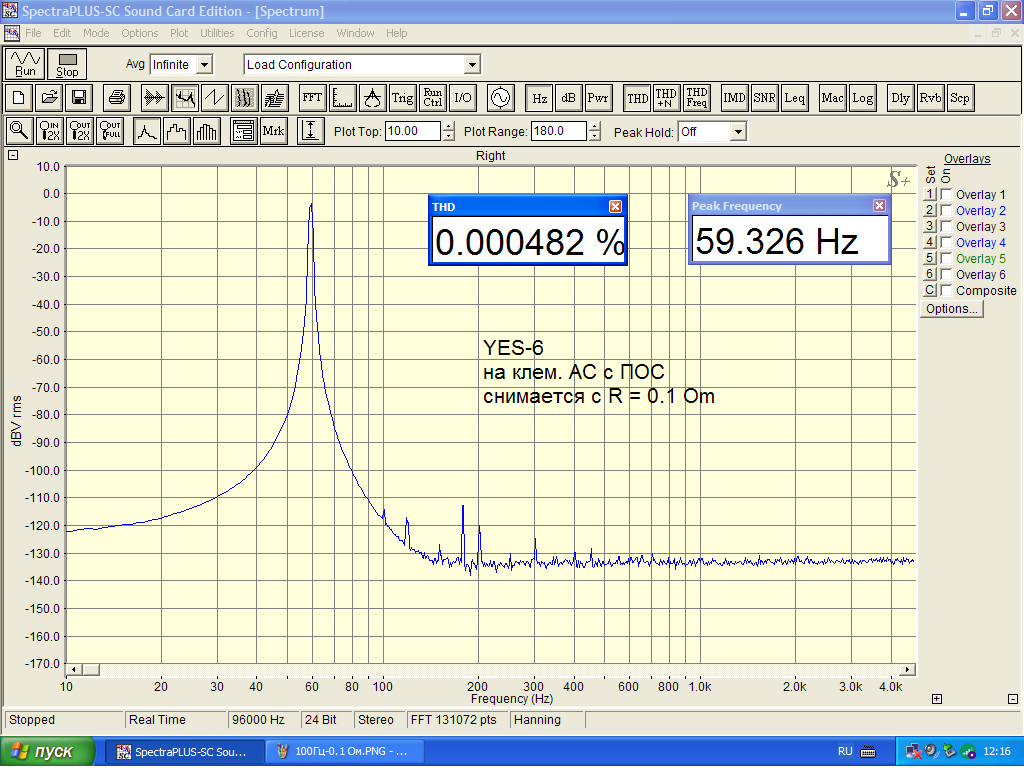1024x768 pixels.
Task: Enable the Overlay 1 checkbox
Action: pos(946,195)
